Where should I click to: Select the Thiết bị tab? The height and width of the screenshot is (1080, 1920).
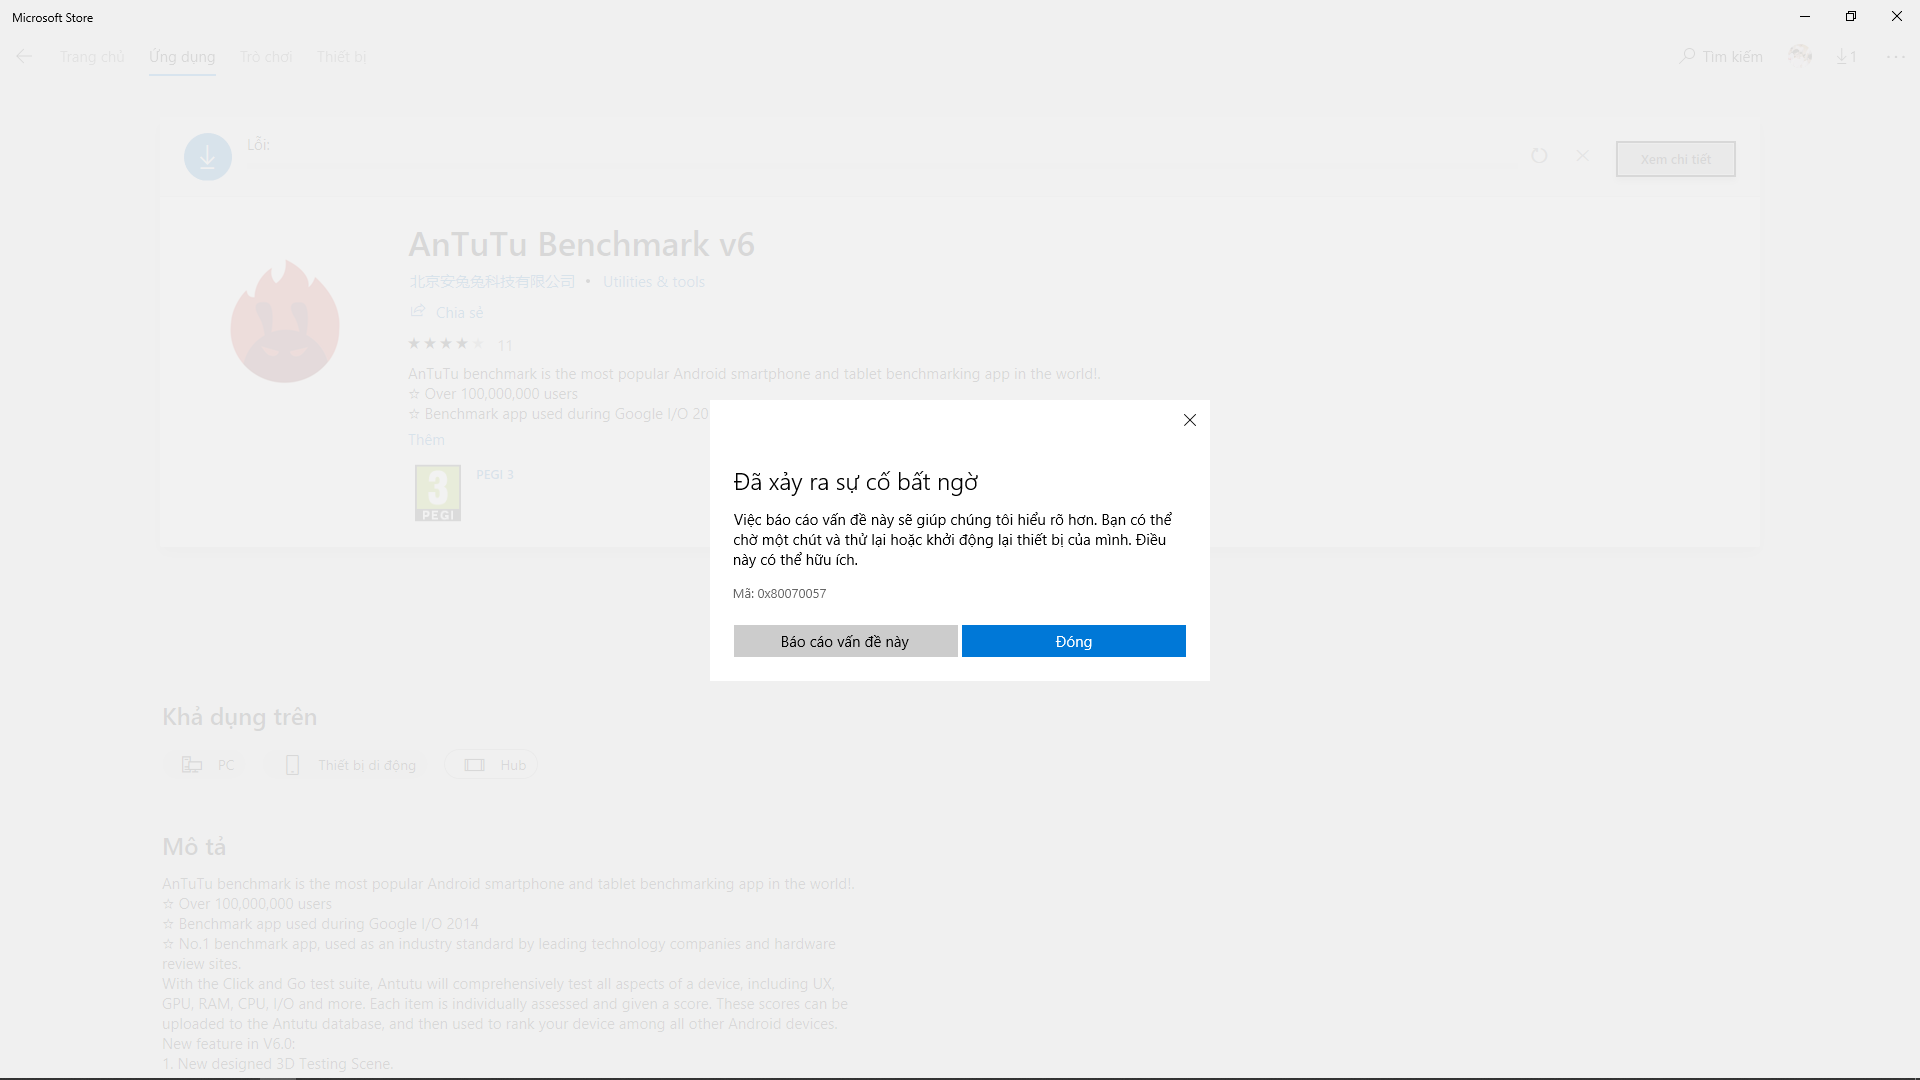tap(342, 57)
